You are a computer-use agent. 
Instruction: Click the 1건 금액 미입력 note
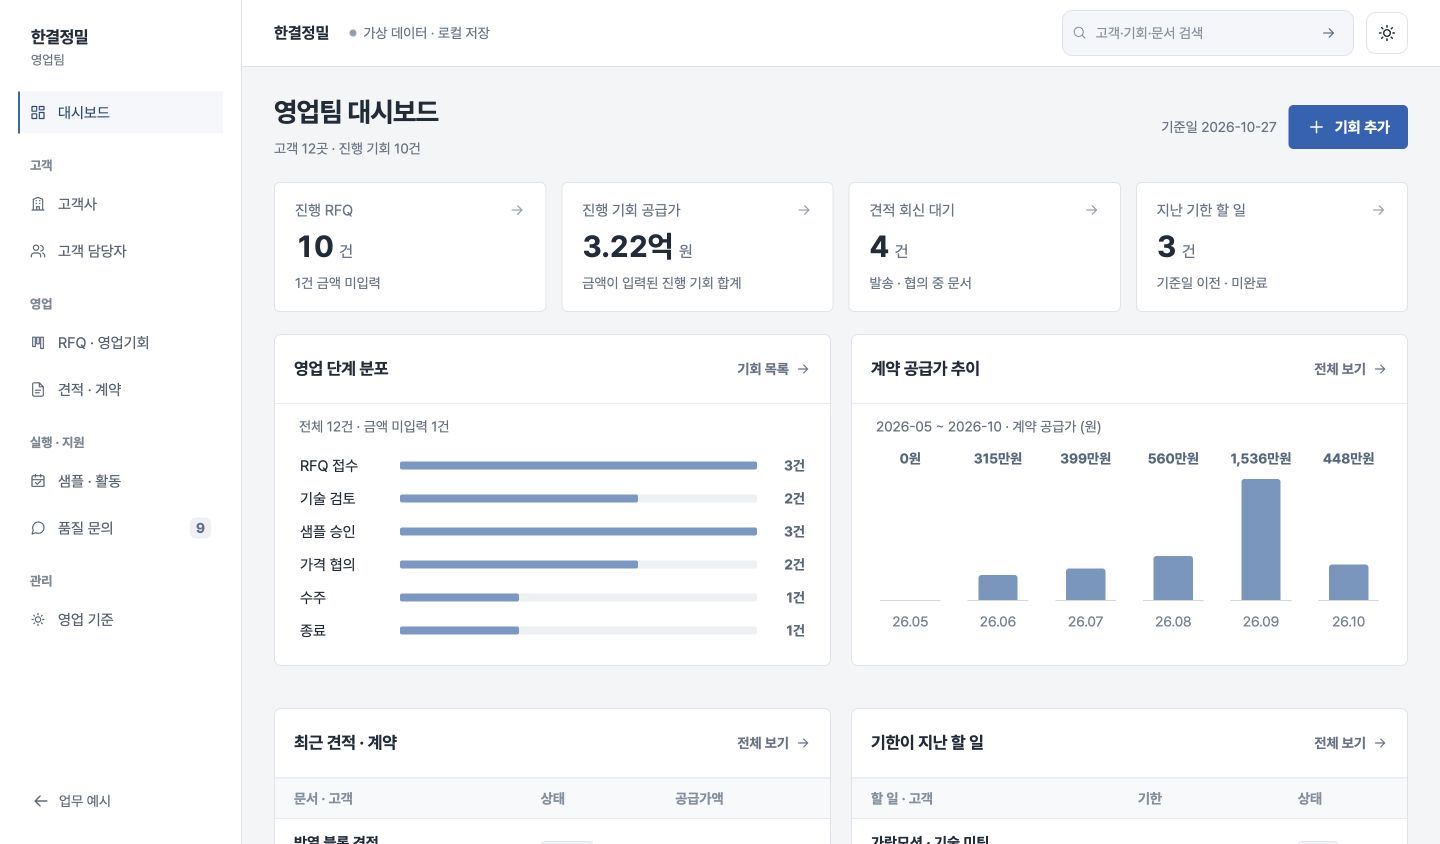[338, 283]
